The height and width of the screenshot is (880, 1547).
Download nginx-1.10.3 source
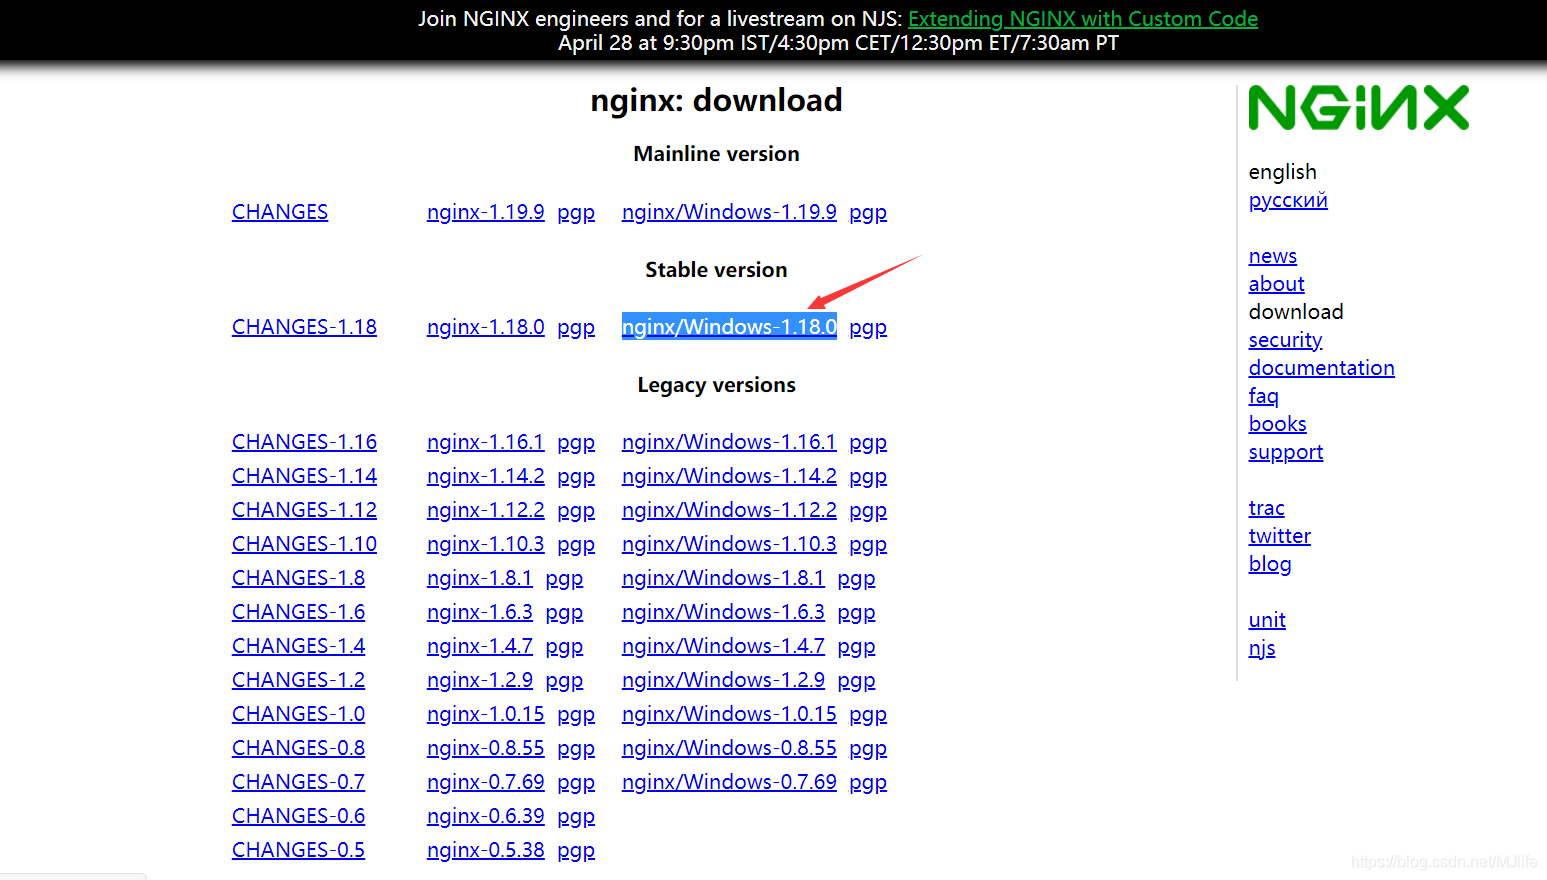[485, 544]
